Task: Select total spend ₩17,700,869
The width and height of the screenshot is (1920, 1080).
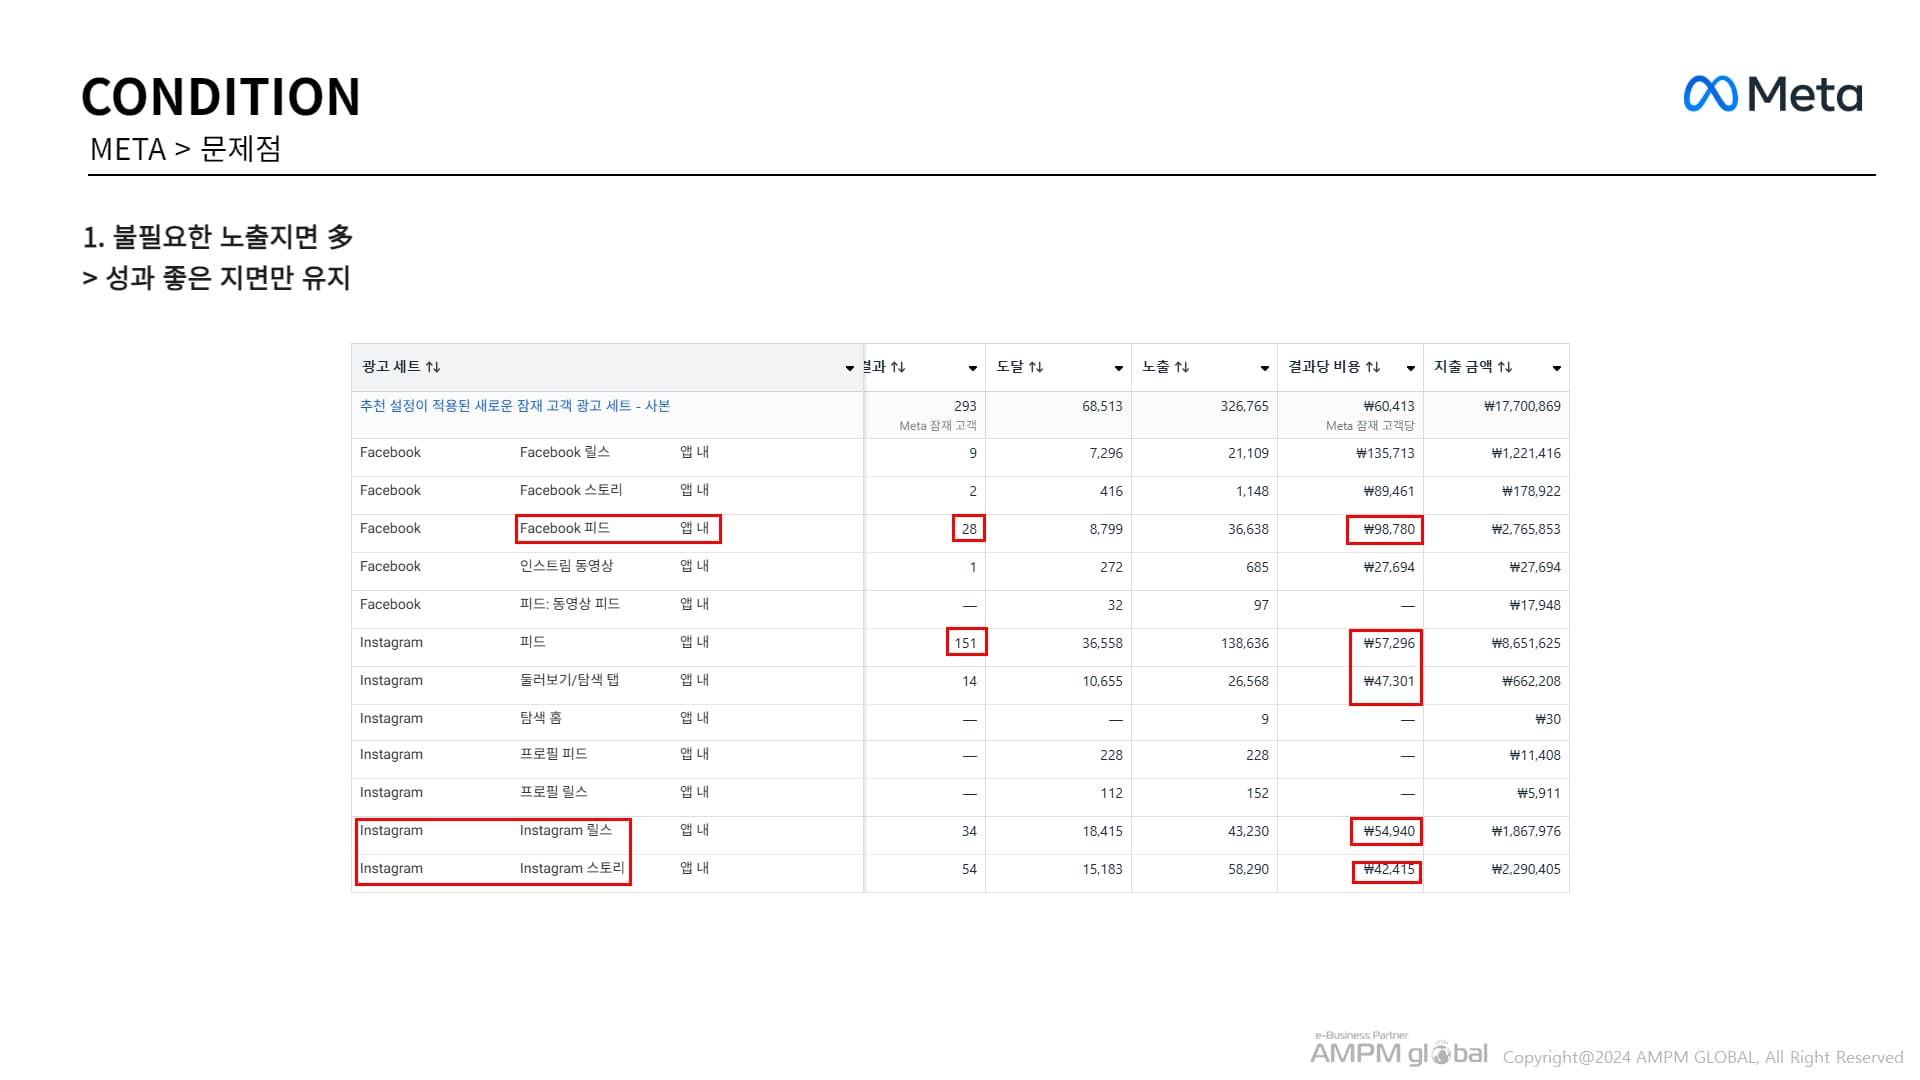Action: [x=1522, y=406]
